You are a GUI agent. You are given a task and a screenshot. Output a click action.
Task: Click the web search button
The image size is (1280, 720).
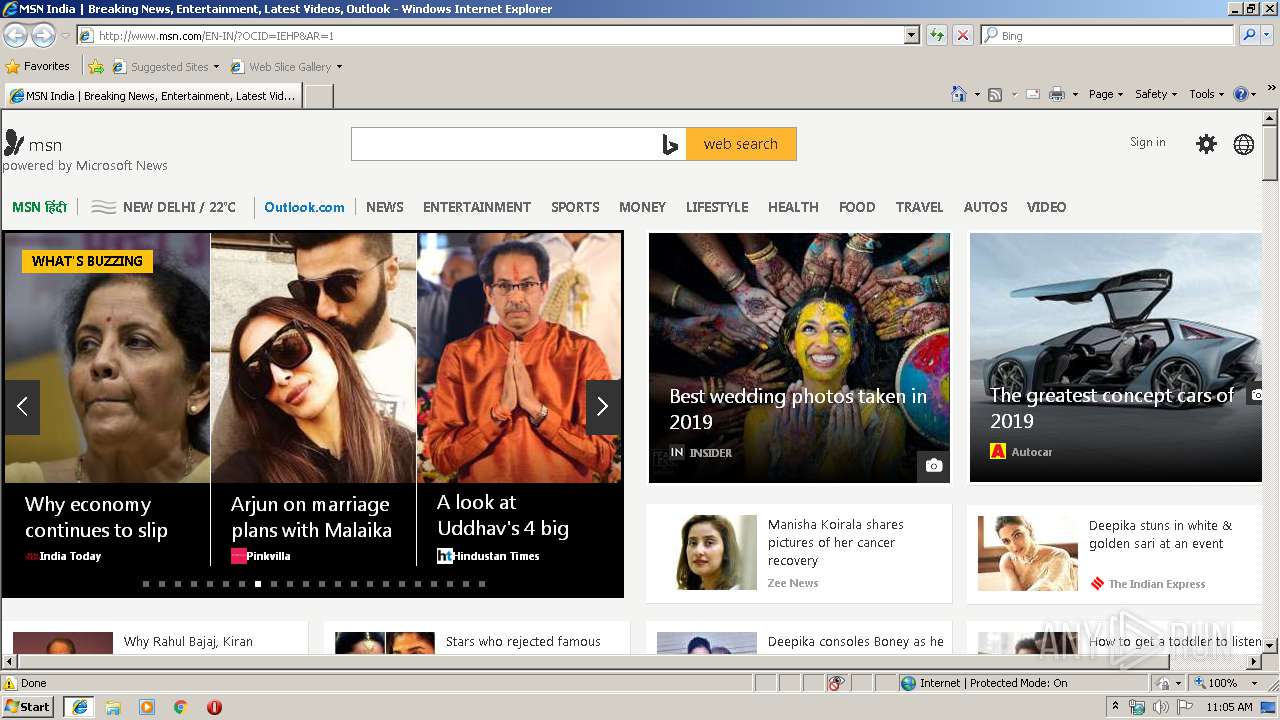tap(741, 144)
